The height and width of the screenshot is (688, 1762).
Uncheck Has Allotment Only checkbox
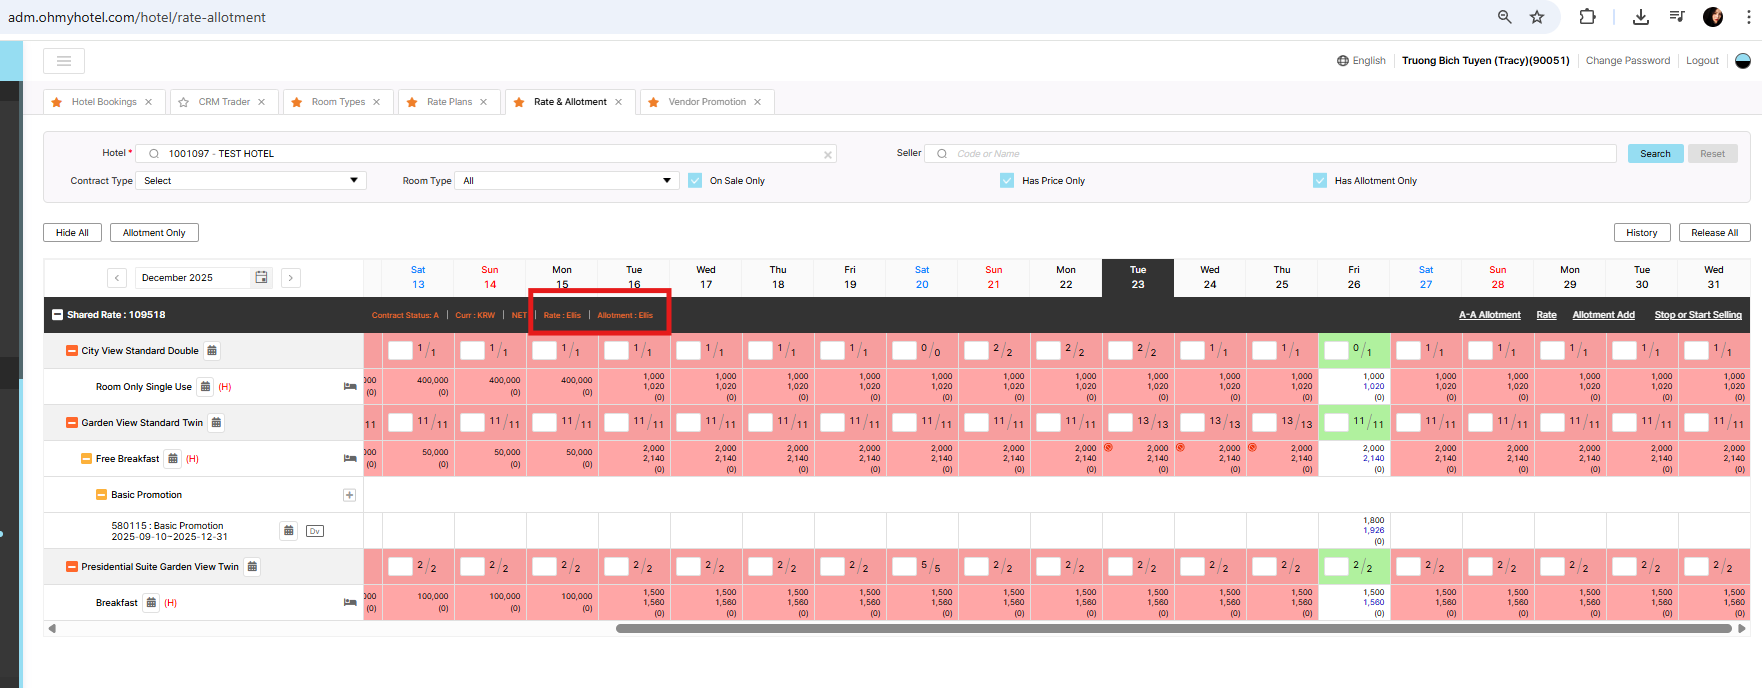coord(1320,181)
